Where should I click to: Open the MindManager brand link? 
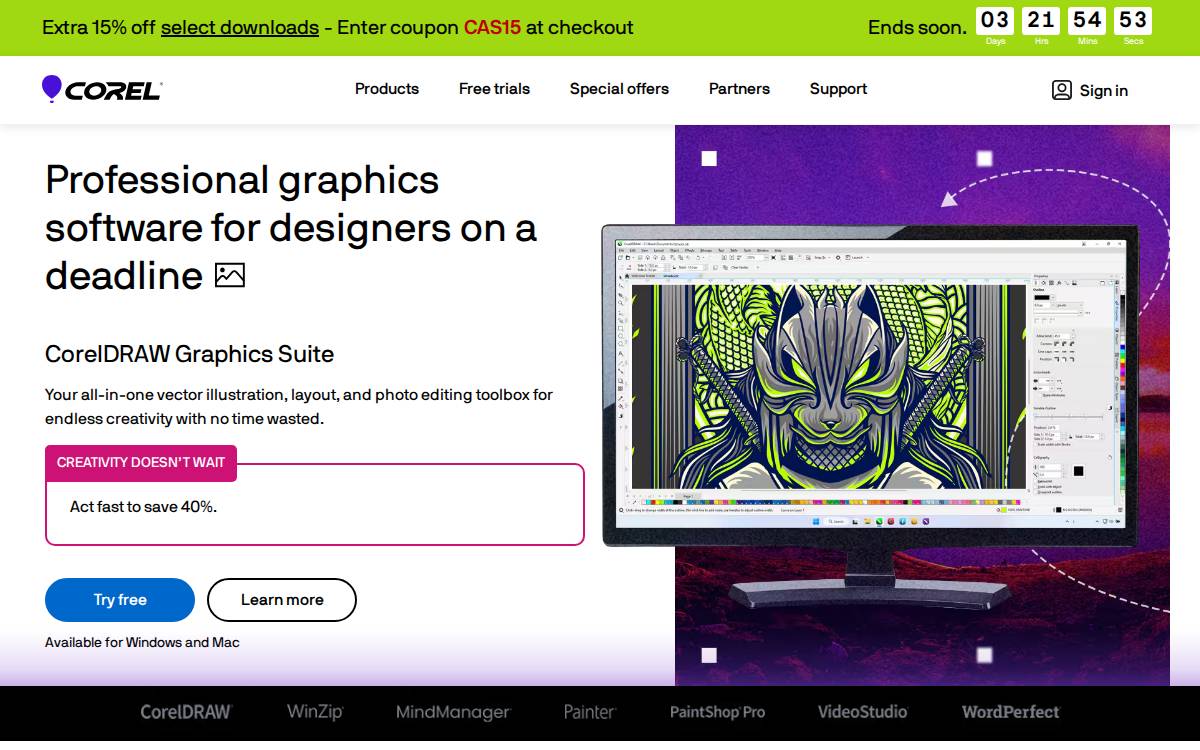coord(453,712)
